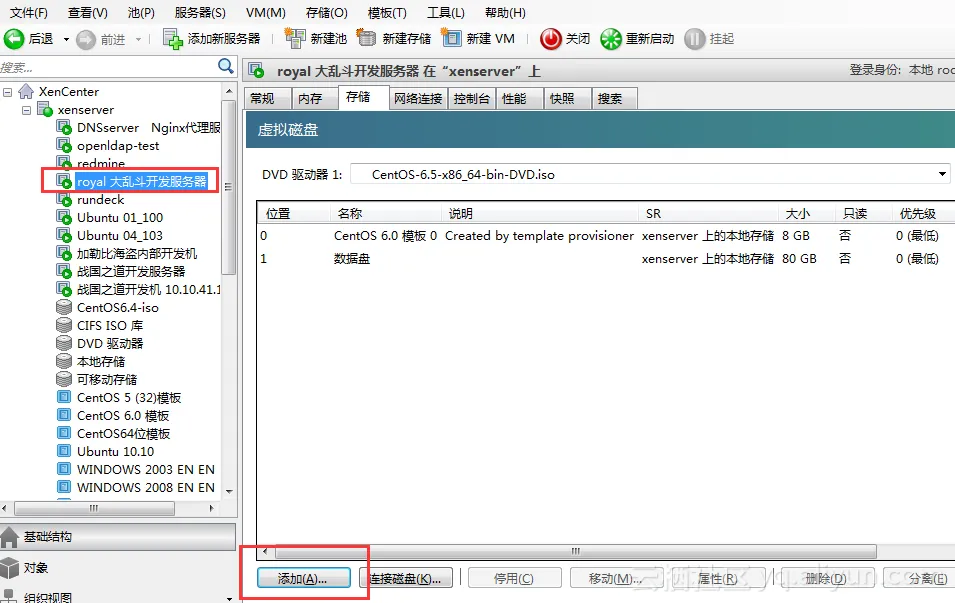Click the 基础结构 house icon

click(10, 537)
